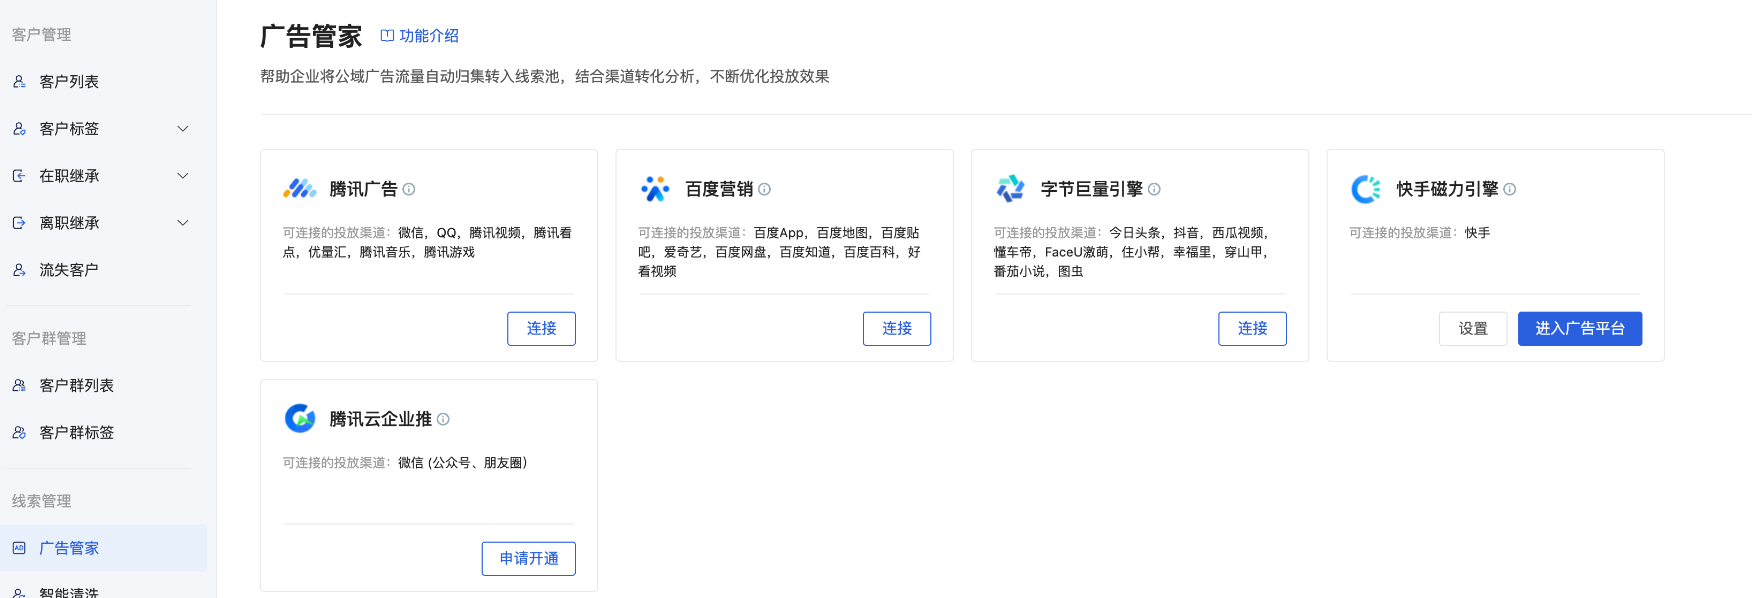Click the 快手磁力引擎 card title
The height and width of the screenshot is (598, 1752).
click(x=1448, y=189)
